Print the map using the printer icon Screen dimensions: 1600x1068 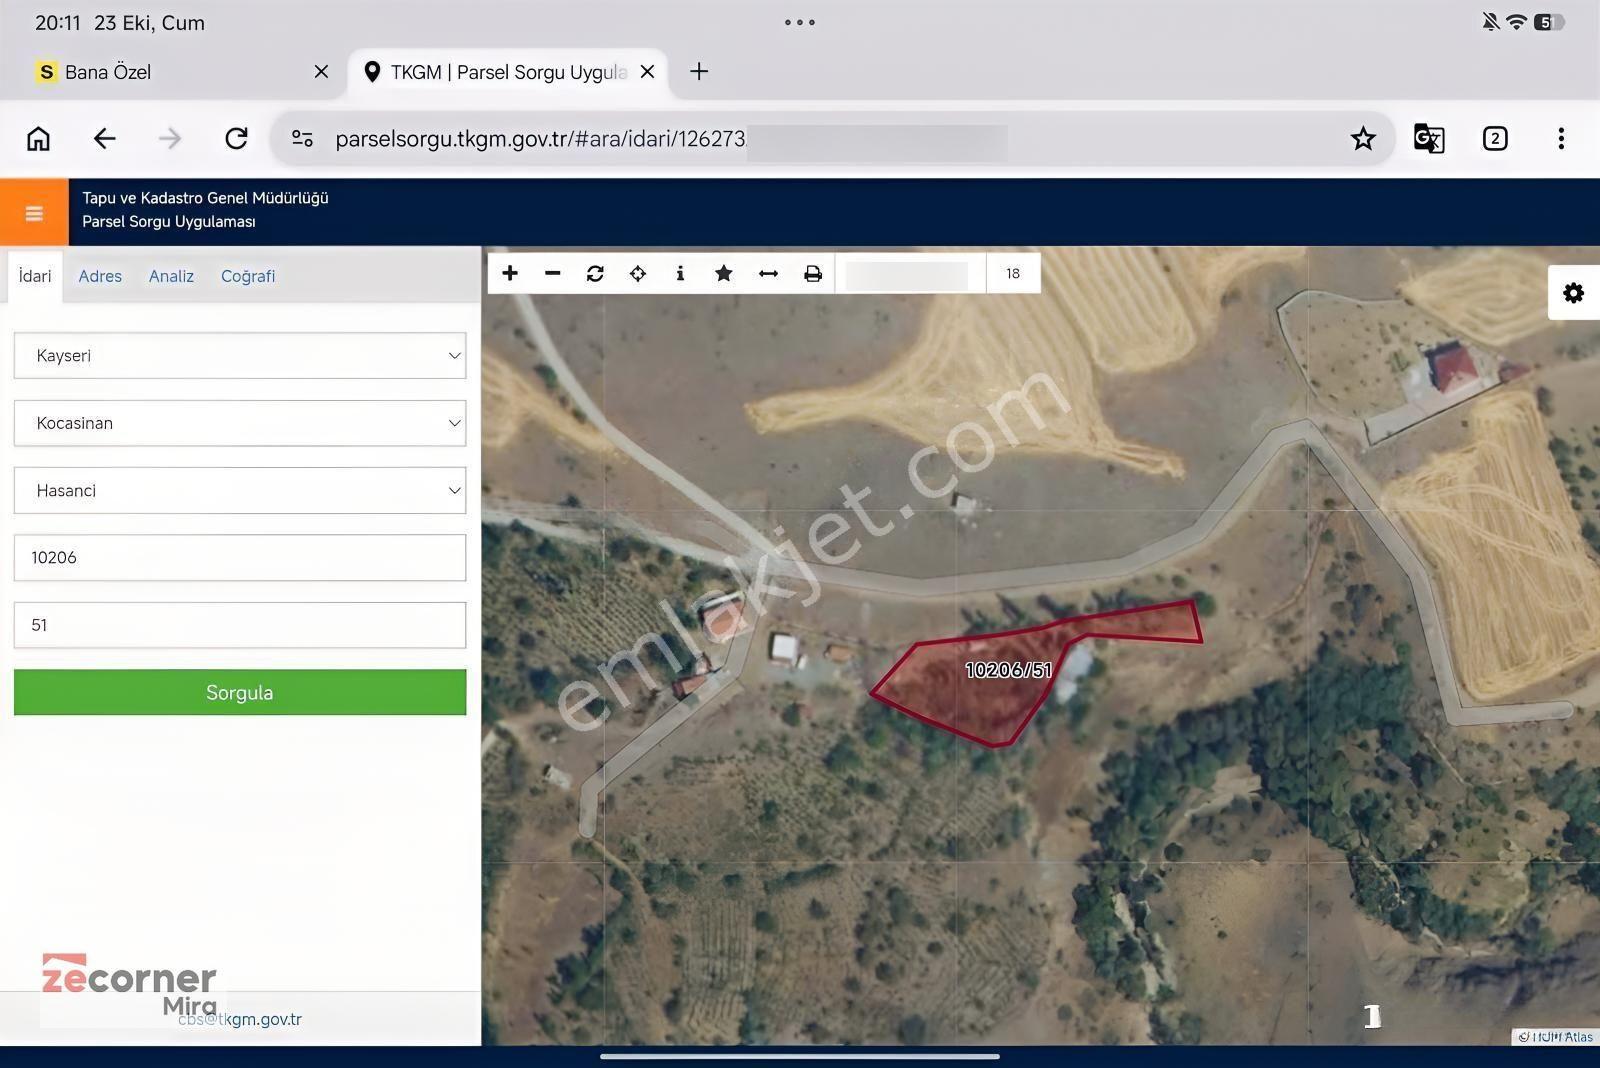tap(813, 273)
